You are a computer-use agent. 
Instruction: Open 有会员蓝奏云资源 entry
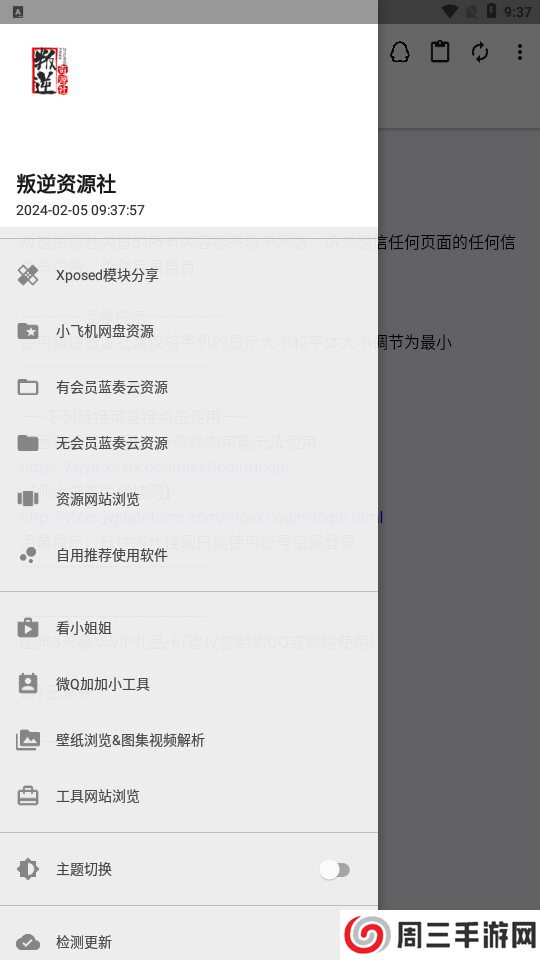[189, 387]
